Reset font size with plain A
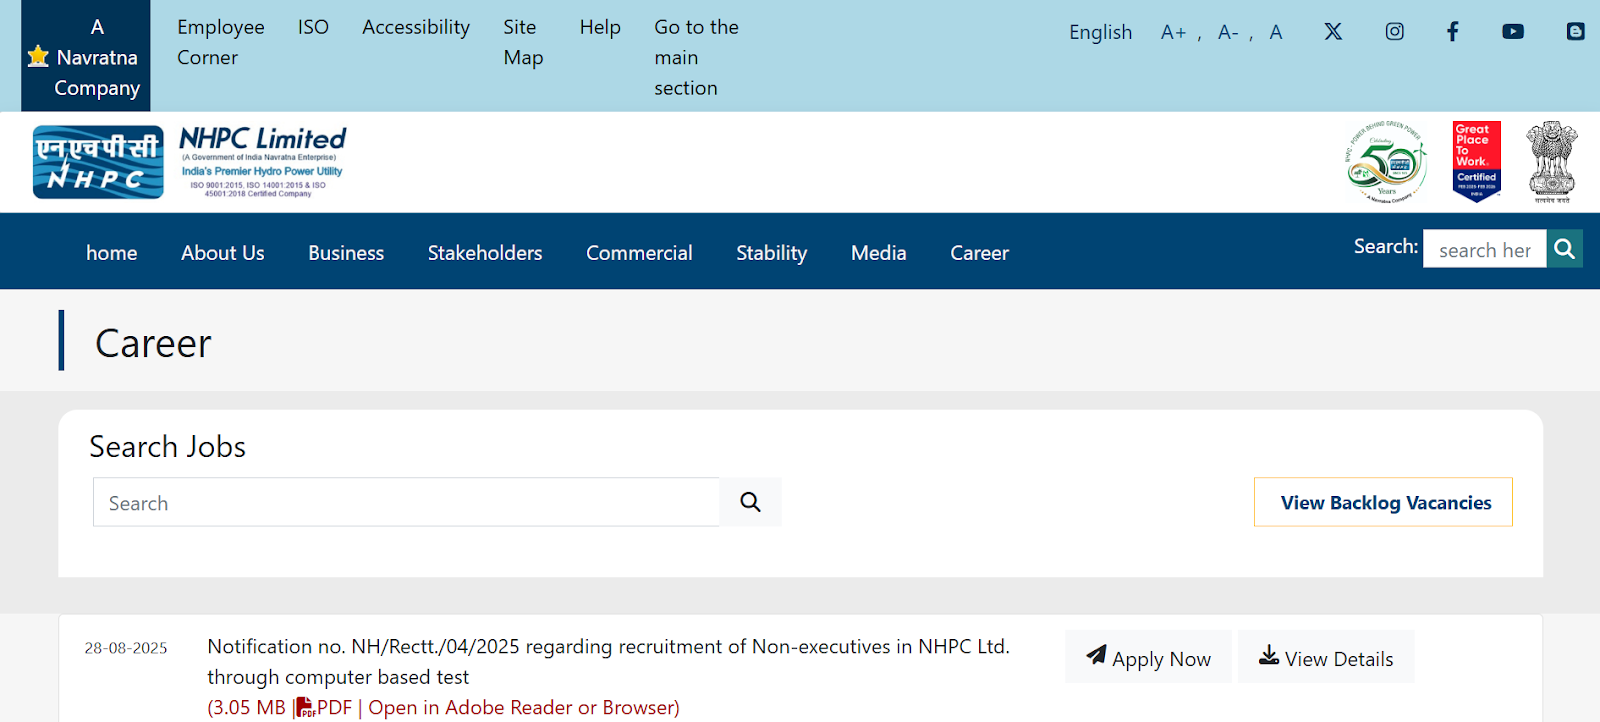1600x722 pixels. tap(1276, 32)
